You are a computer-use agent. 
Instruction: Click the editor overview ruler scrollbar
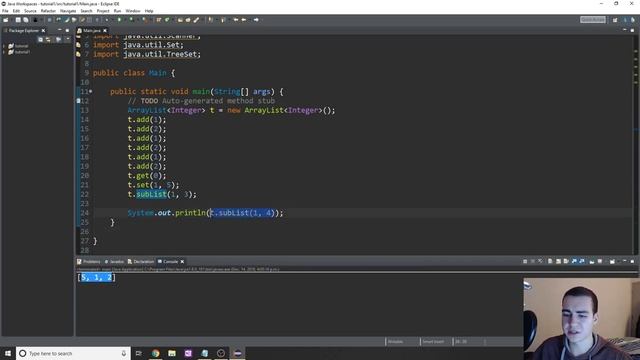pos(636,144)
